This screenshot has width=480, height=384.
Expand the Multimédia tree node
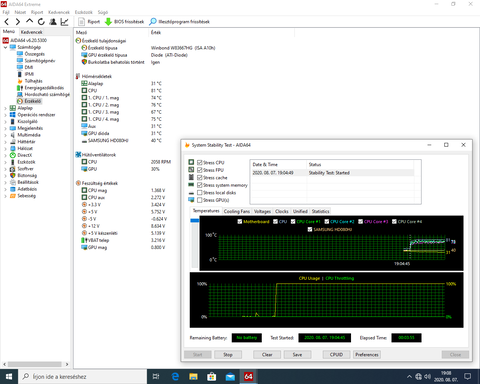point(5,135)
